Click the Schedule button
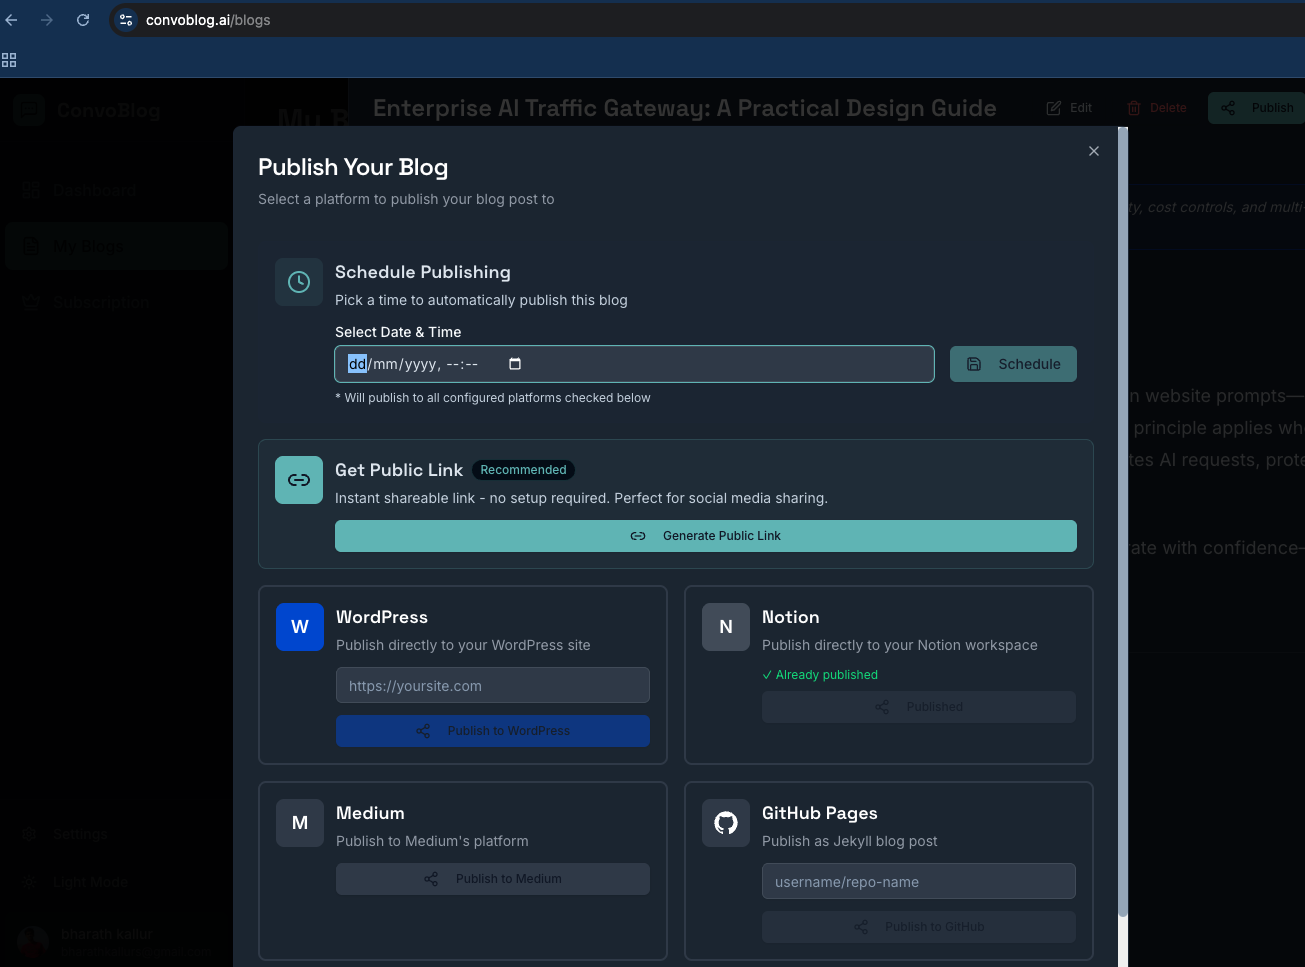Viewport: 1305px width, 967px height. point(1013,364)
